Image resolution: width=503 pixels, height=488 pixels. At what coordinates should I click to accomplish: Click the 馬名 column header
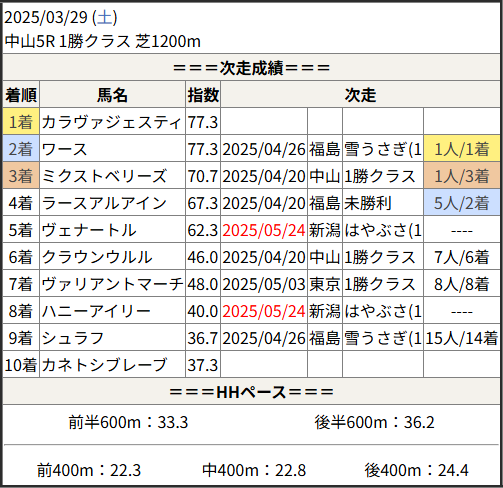[x=112, y=95]
